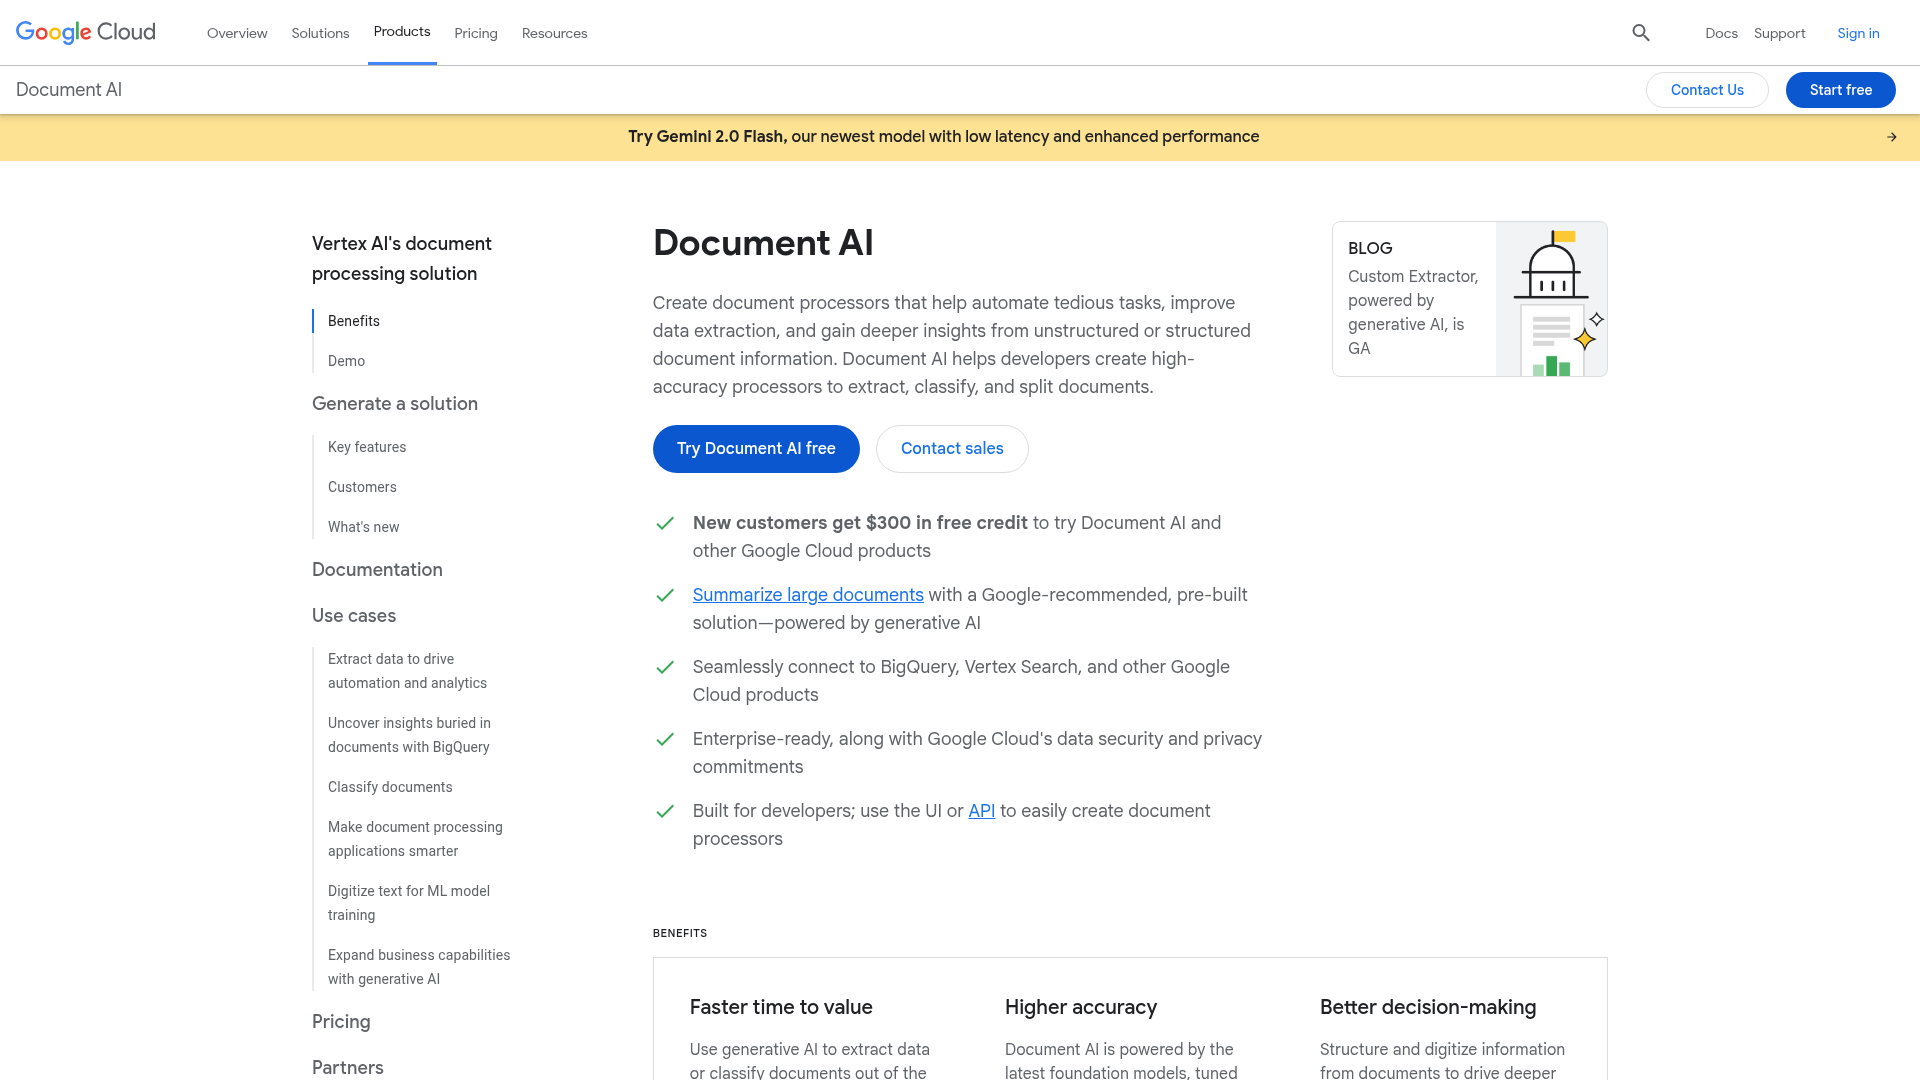Image resolution: width=1920 pixels, height=1080 pixels.
Task: Open the Gemini 2.0 Flash announcement banner
Action: [943, 137]
